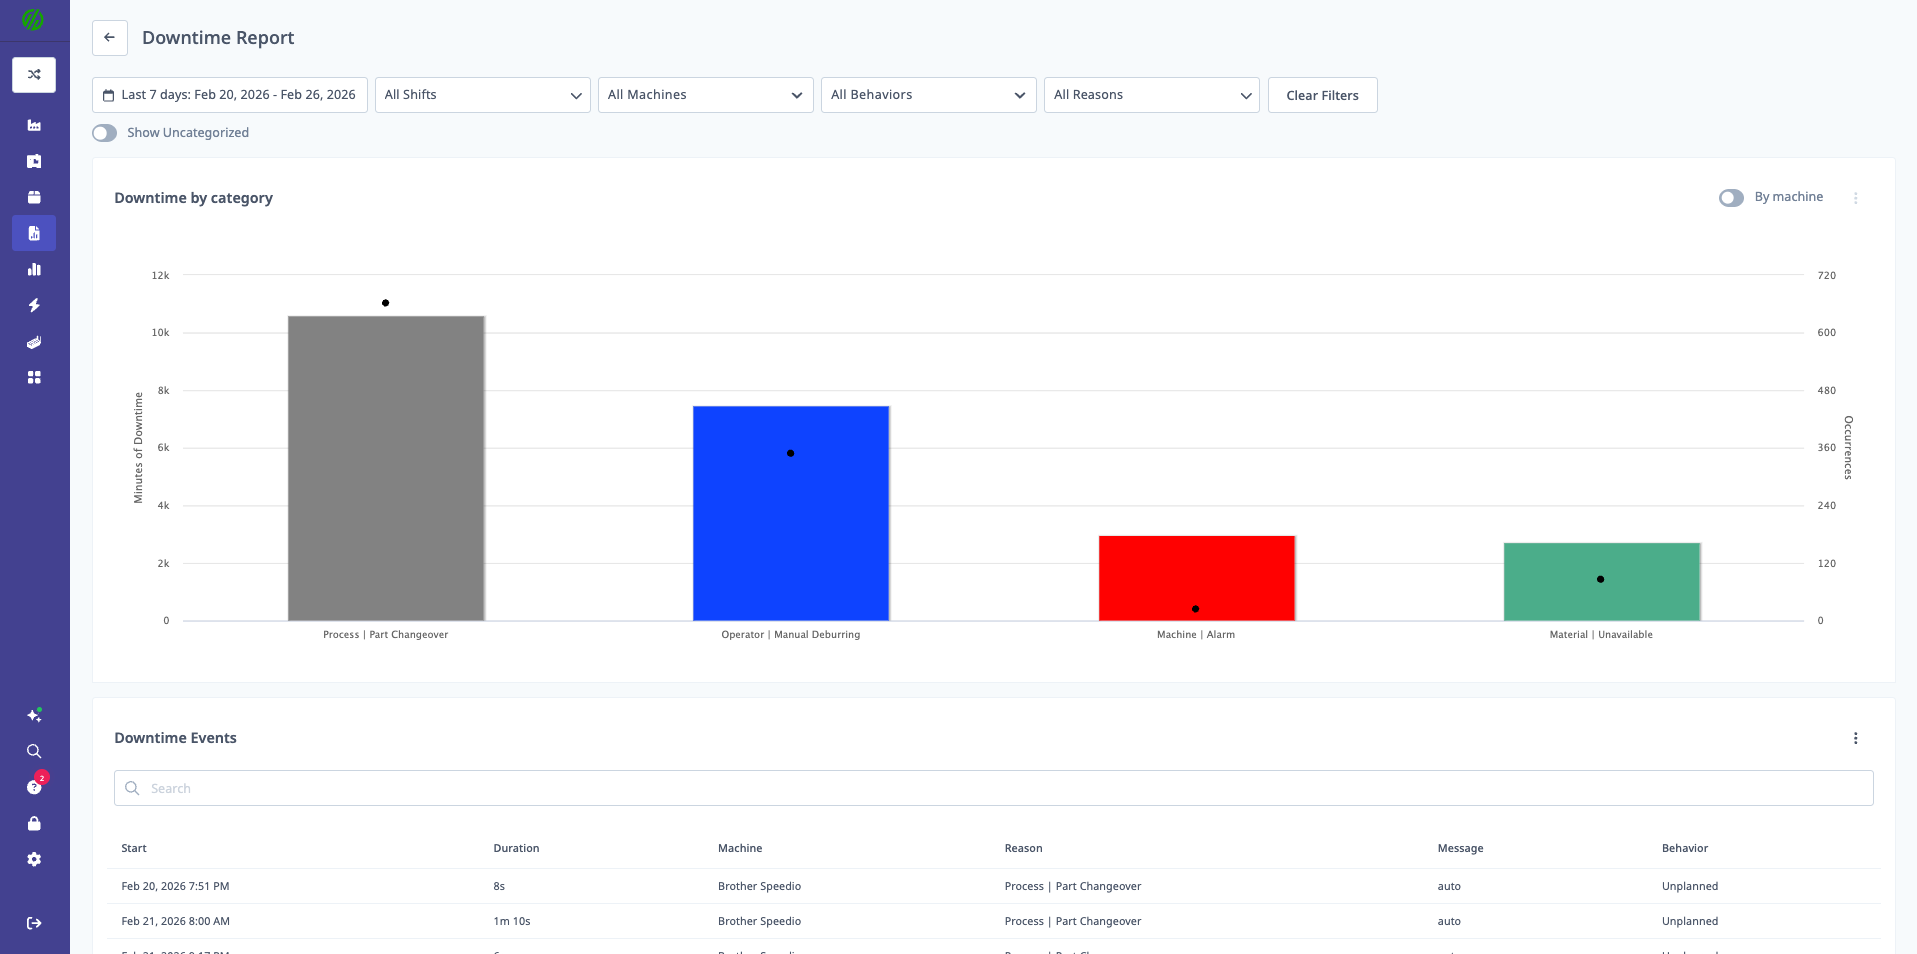Open the bar chart sidebar icon
The image size is (1917, 954).
click(34, 269)
